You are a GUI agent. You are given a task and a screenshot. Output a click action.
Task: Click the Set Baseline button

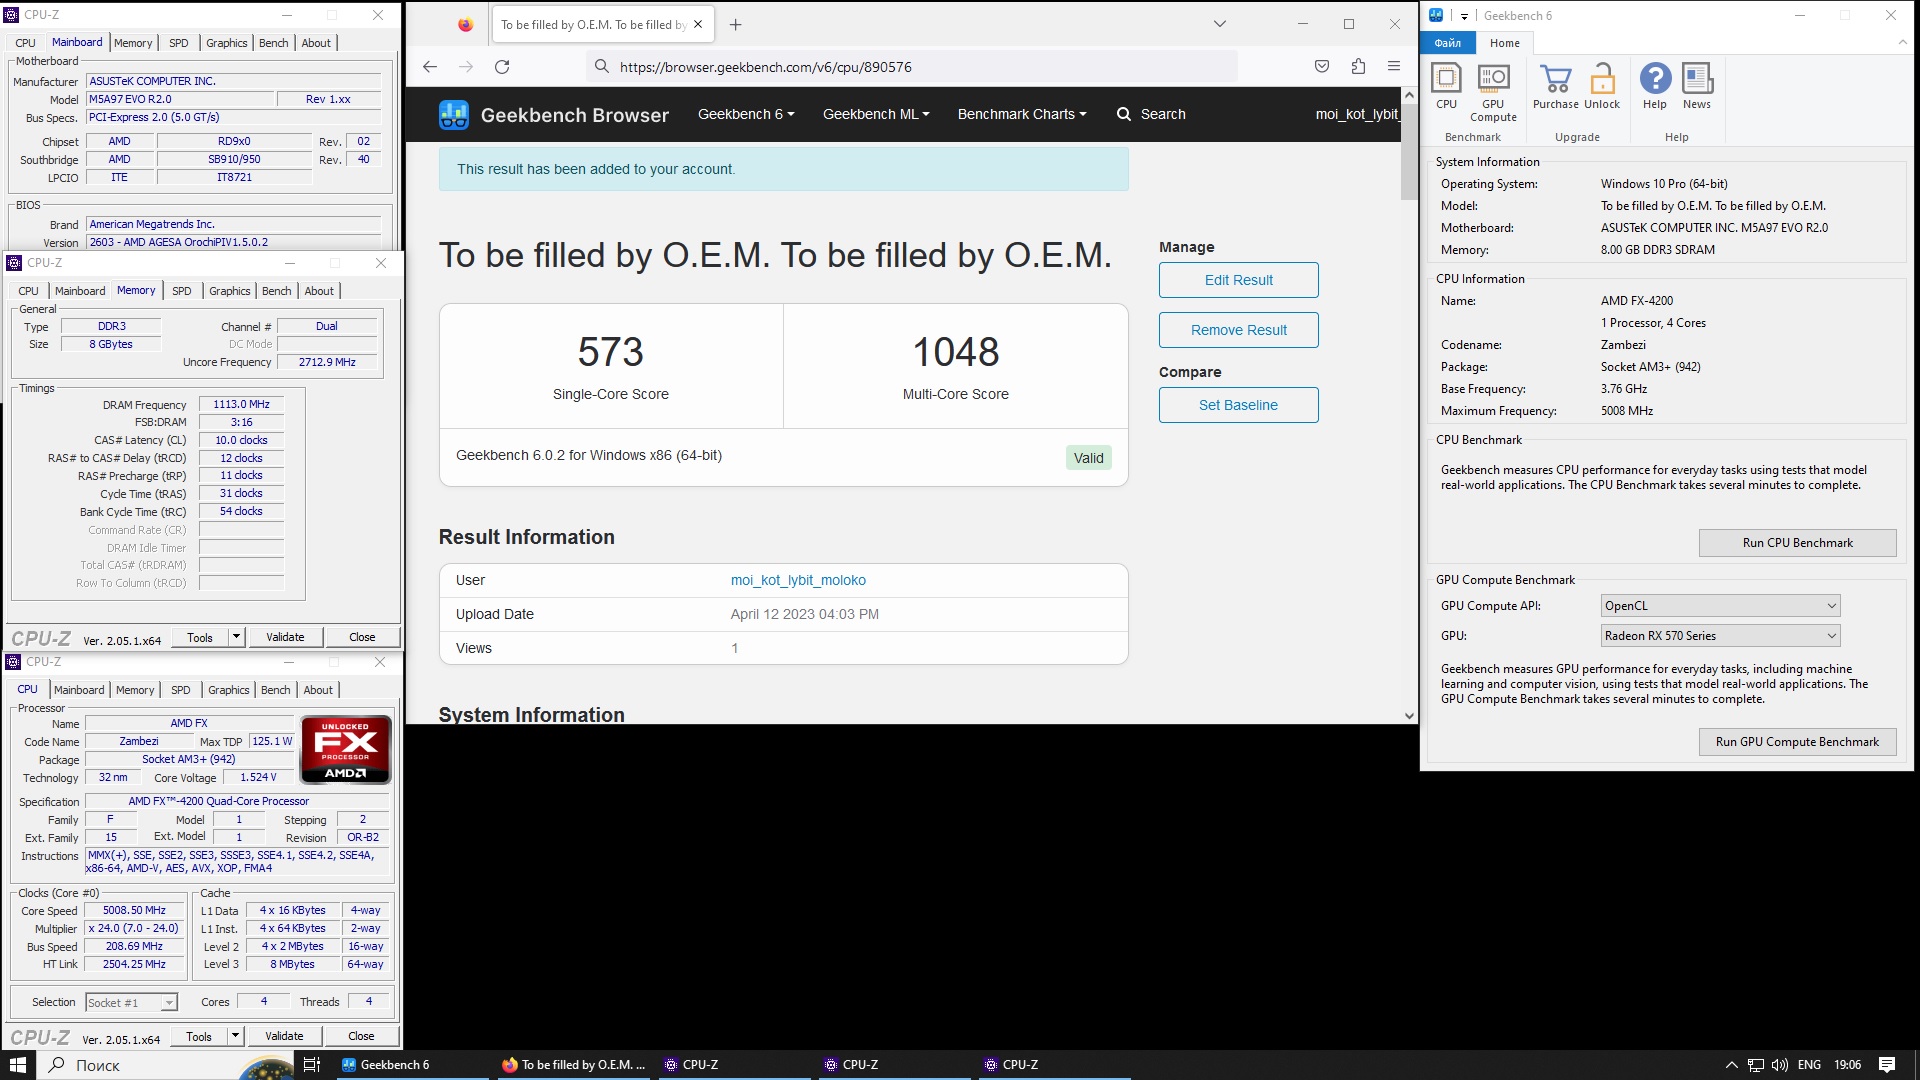pyautogui.click(x=1239, y=405)
